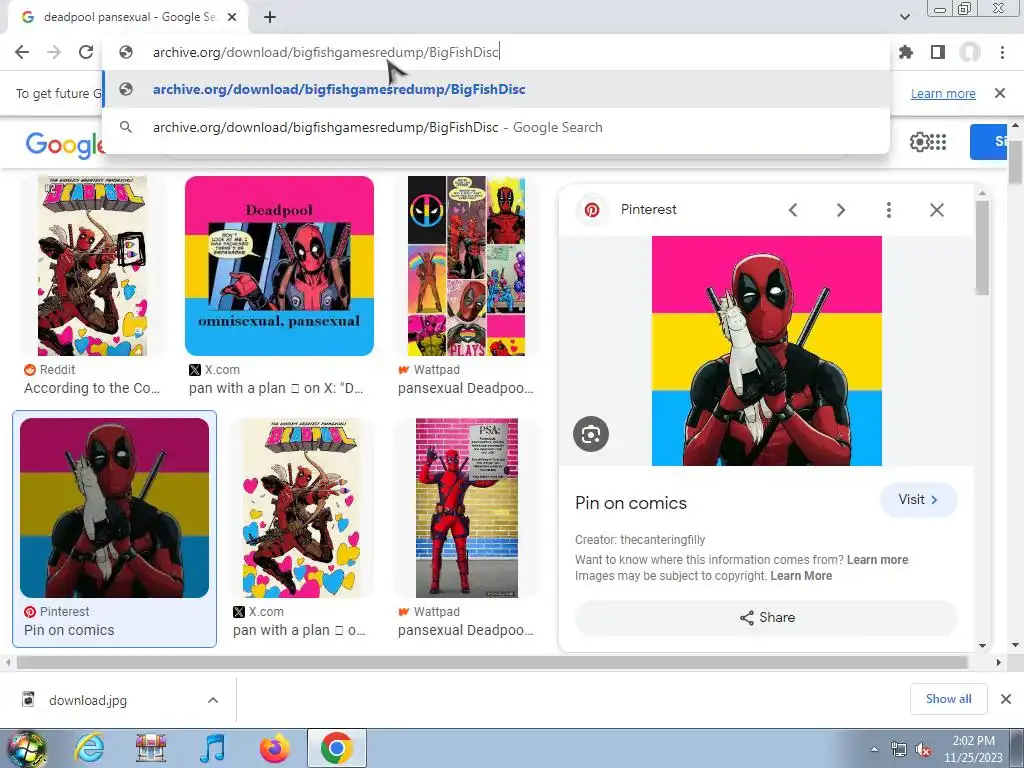This screenshot has width=1024, height=768.
Task: Click the 'Pin on comics' caption under the Pinterest thumbnail
Action: pyautogui.click(x=69, y=630)
